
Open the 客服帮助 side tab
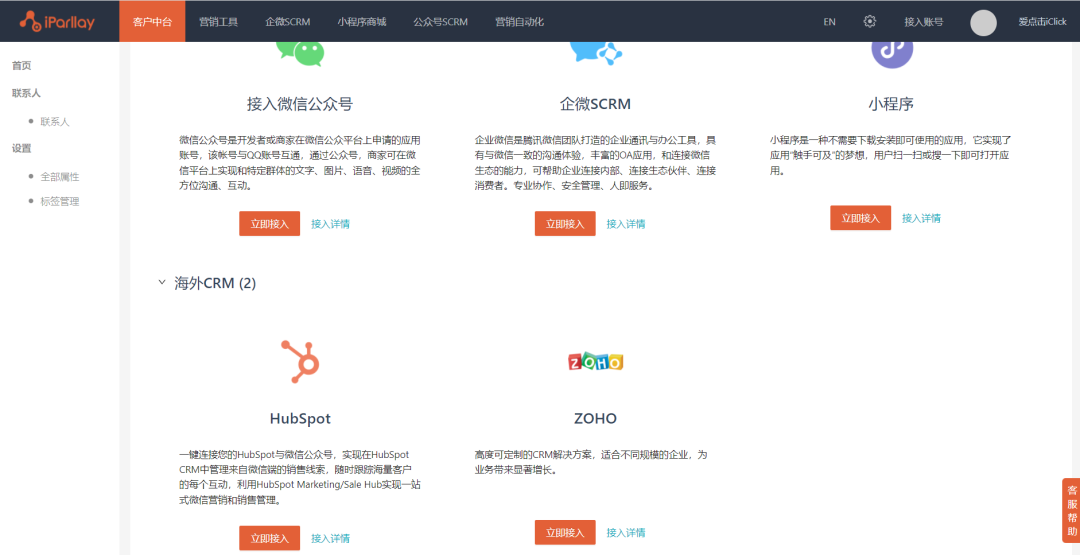1071,511
